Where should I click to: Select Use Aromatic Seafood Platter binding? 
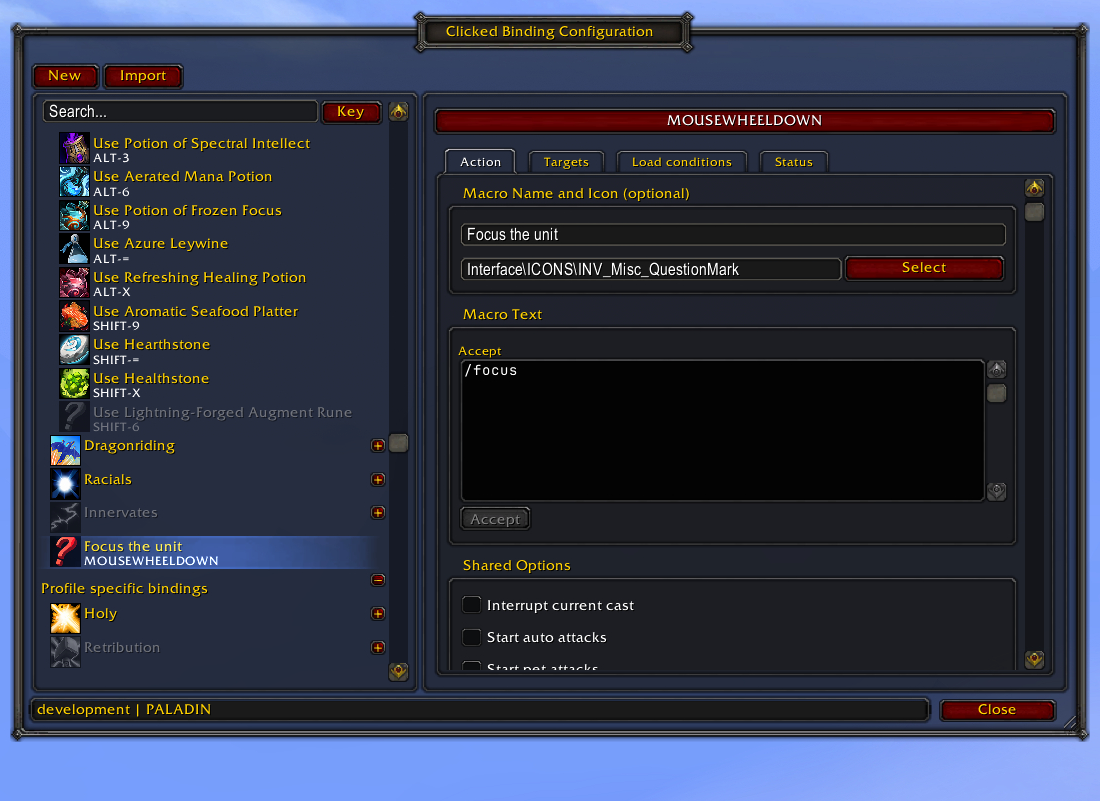[x=221, y=317]
